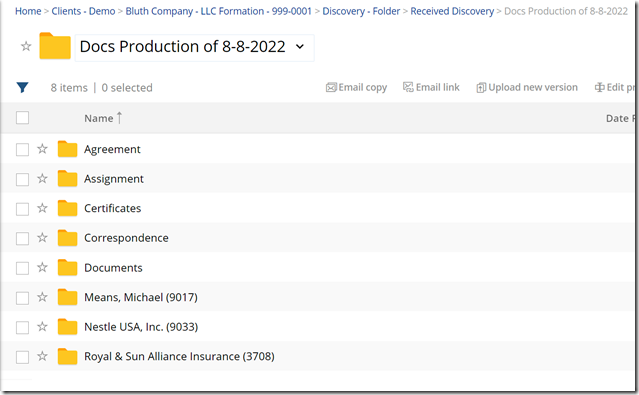
Task: Navigate to Received Discovery breadcrumb
Action: pyautogui.click(x=452, y=11)
